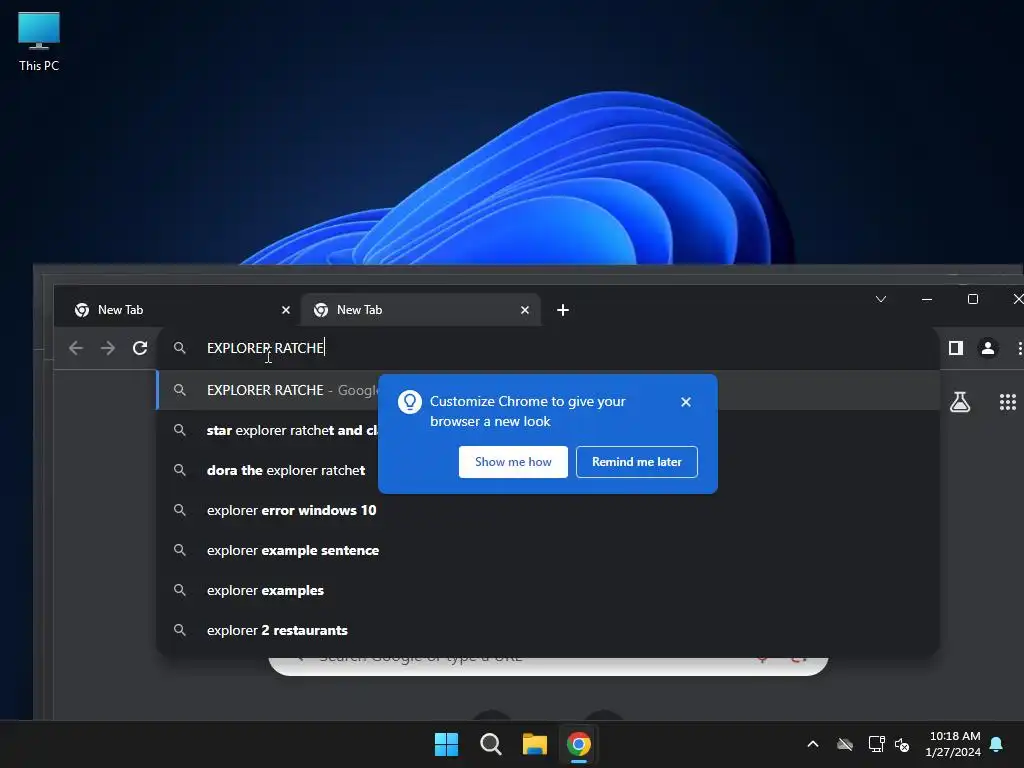Dismiss the Customize Chrome popup

[686, 402]
